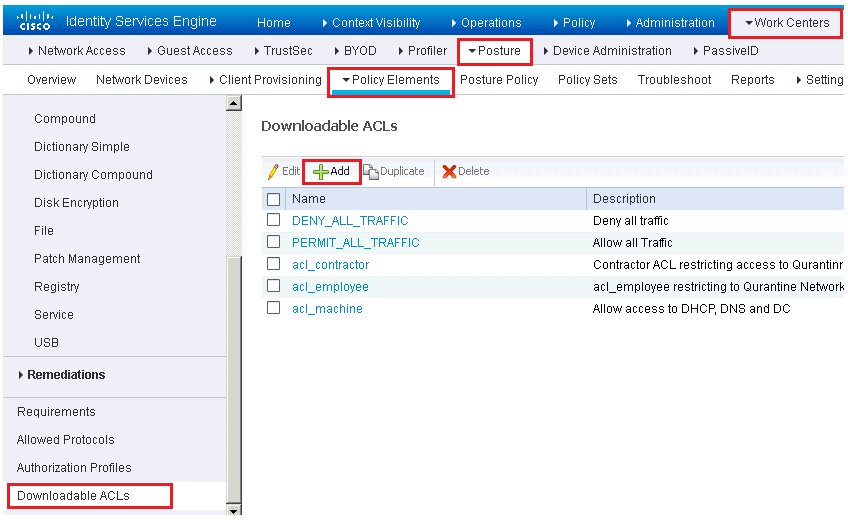This screenshot has height=523, width=848.
Task: Check the acl_contractor row checkbox
Action: (274, 263)
